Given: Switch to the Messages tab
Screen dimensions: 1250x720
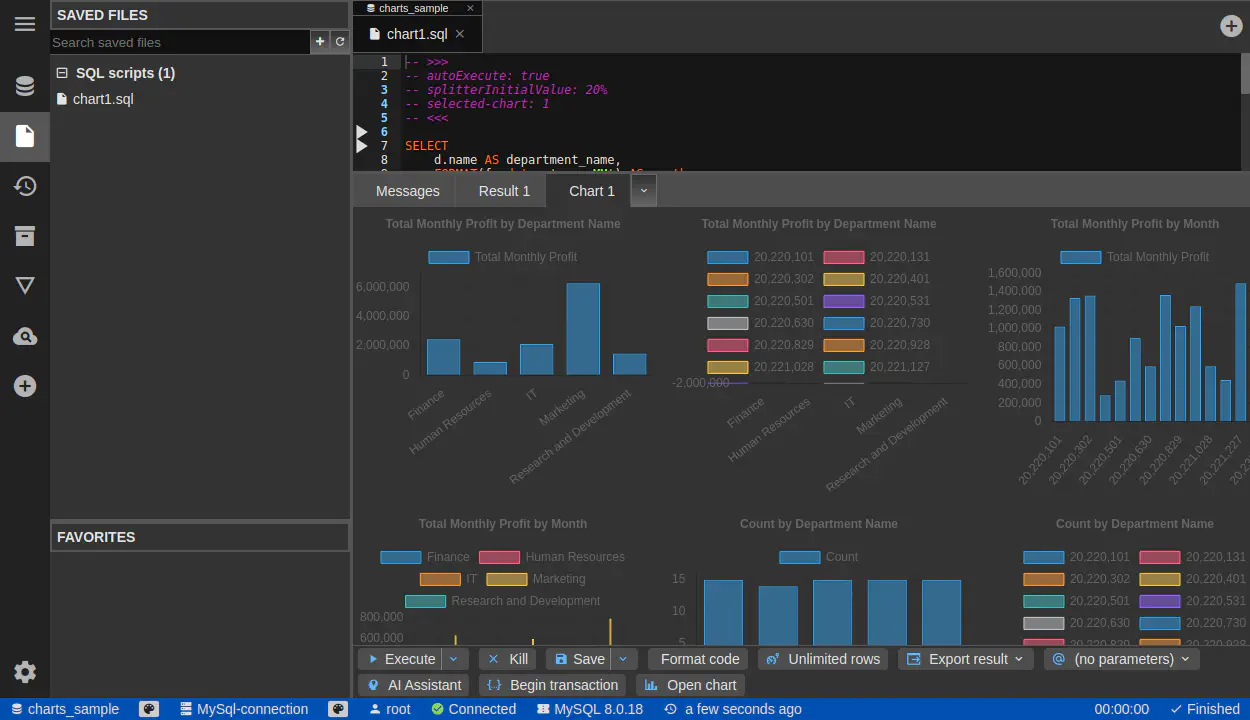Looking at the screenshot, I should click(x=407, y=191).
